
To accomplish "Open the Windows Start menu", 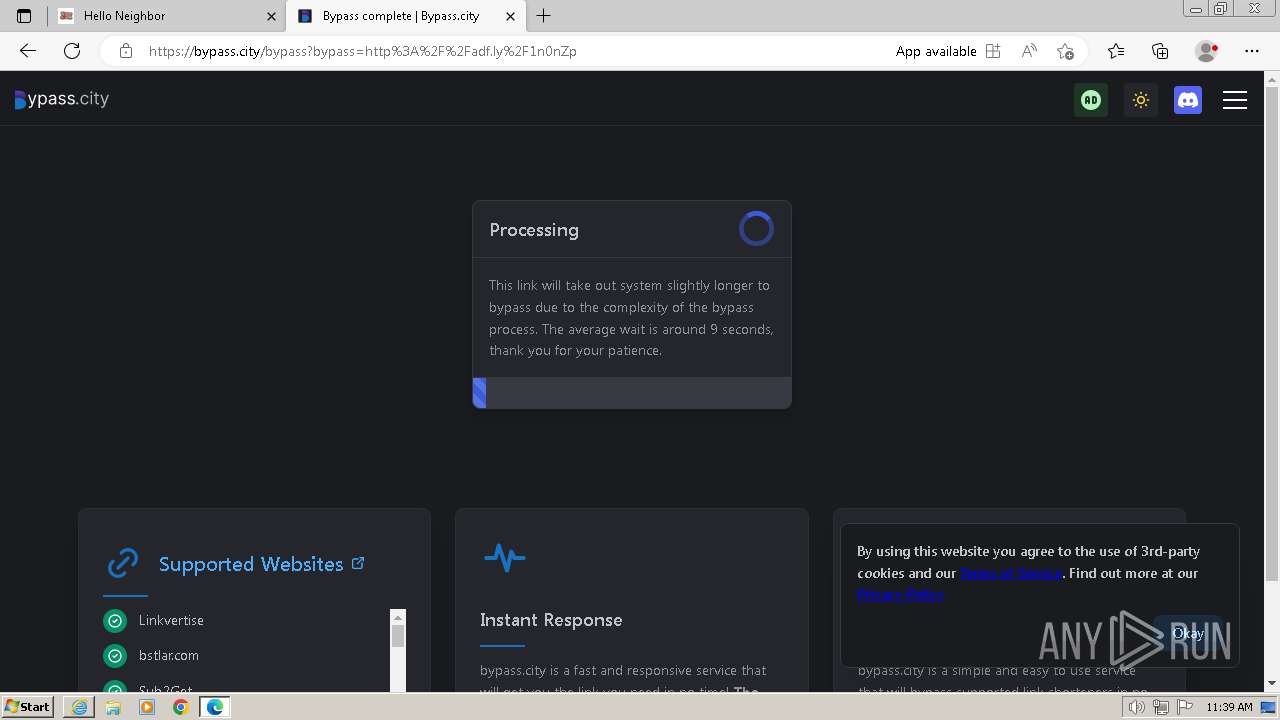I will 28,707.
